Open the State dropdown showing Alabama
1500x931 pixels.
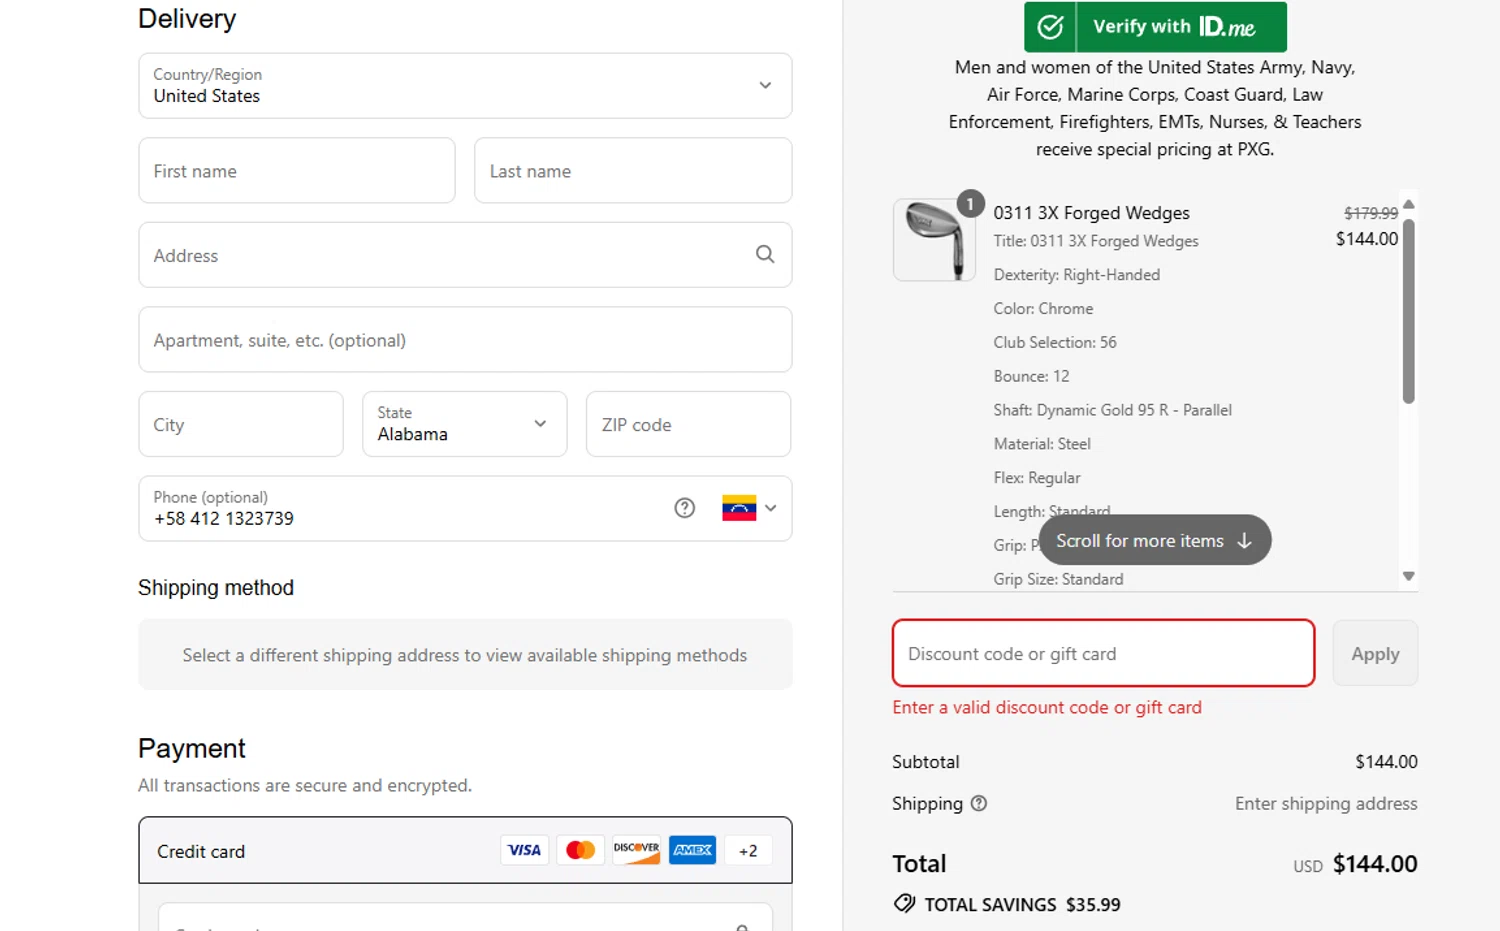464,424
